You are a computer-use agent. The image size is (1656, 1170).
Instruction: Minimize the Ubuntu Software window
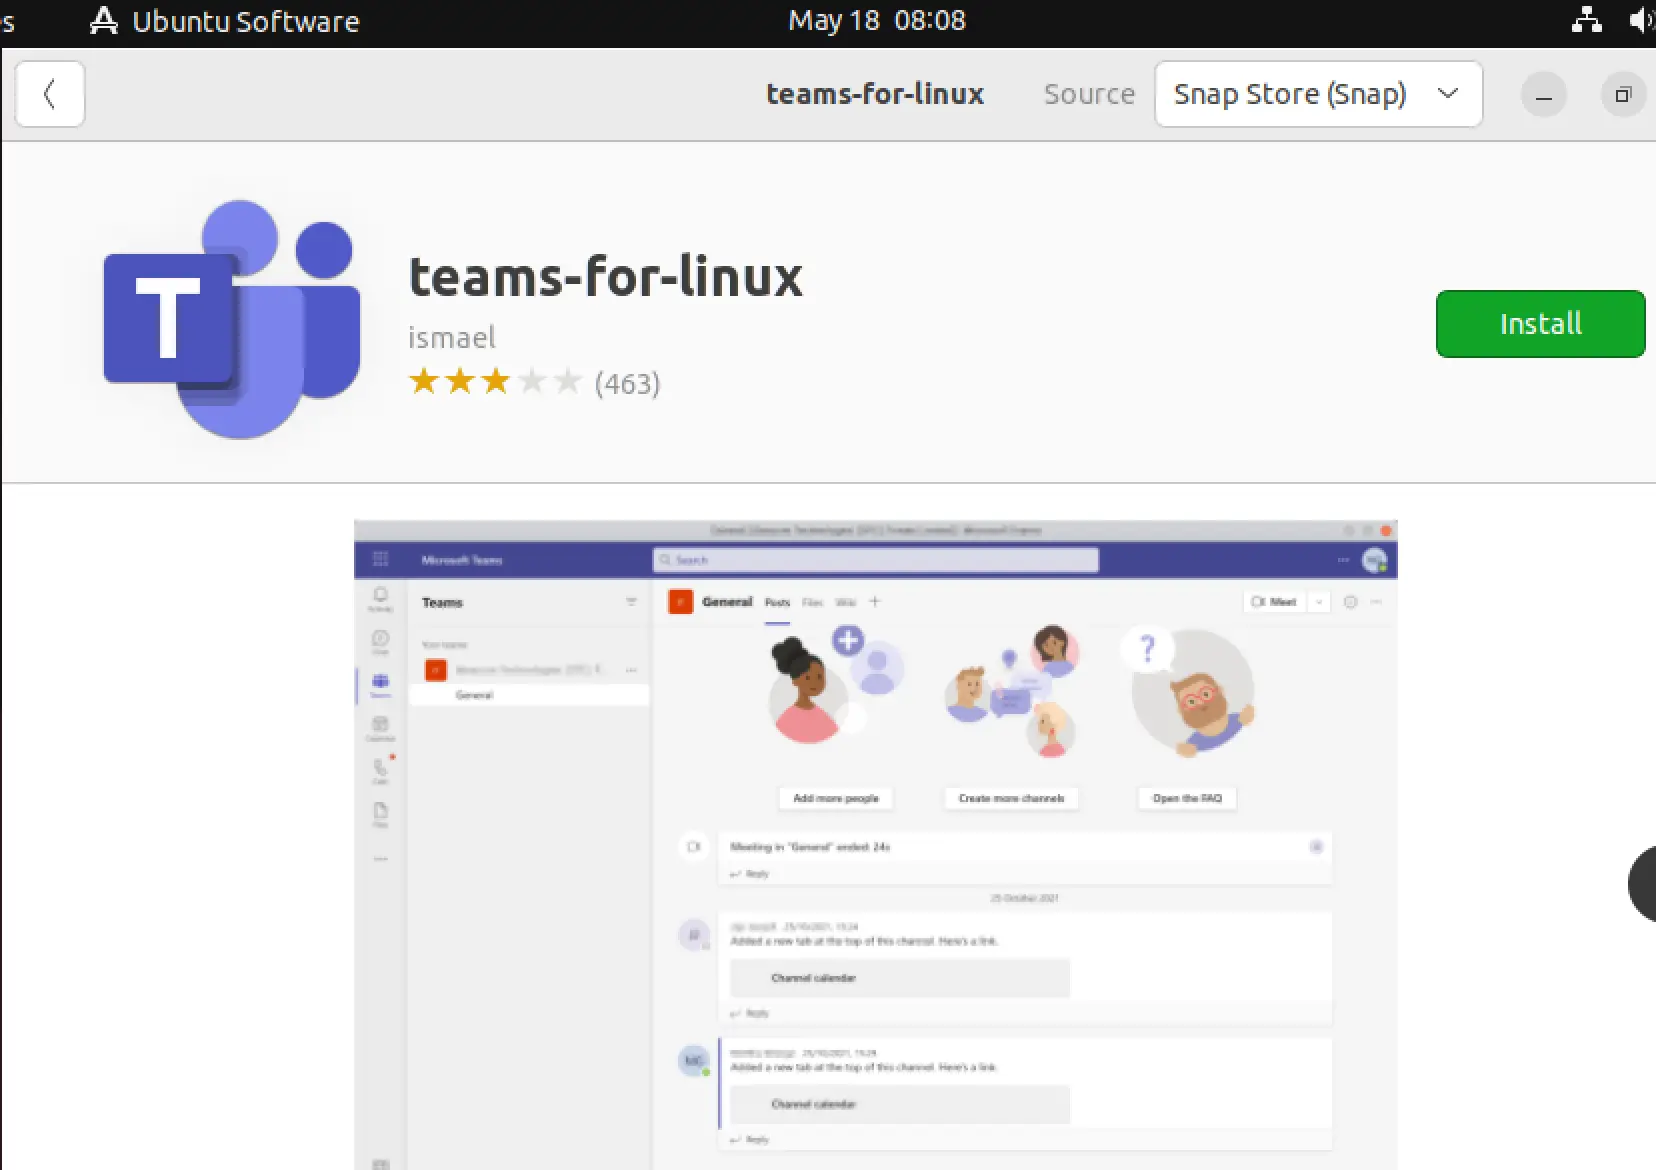point(1543,95)
